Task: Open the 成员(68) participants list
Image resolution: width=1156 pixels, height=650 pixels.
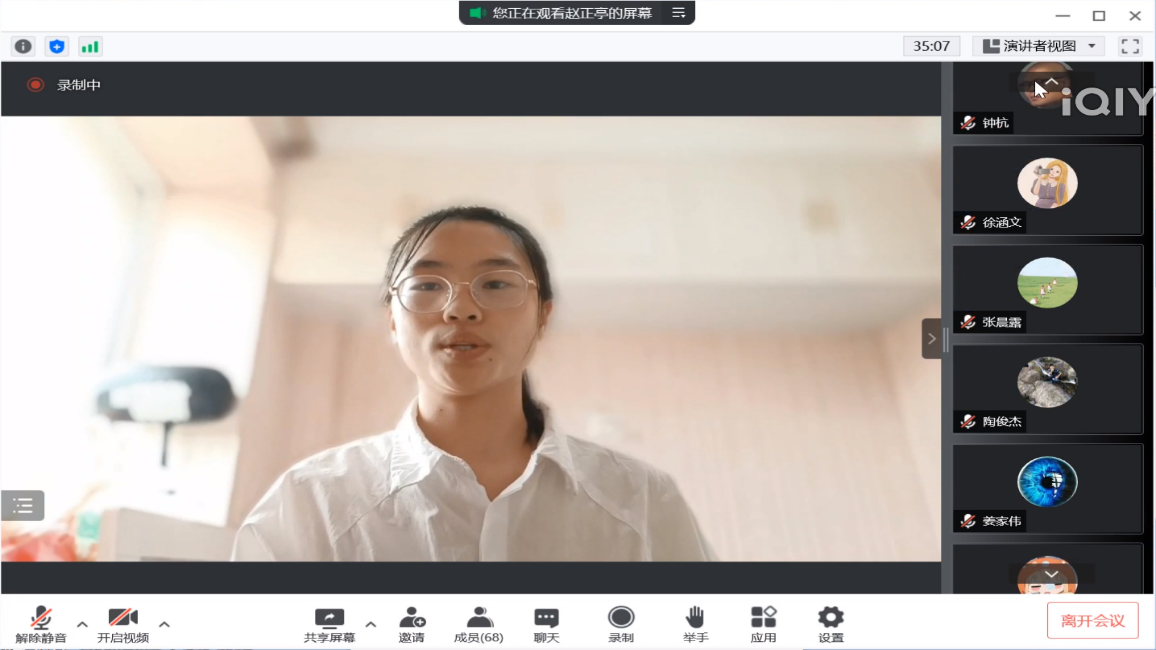Action: [x=479, y=623]
